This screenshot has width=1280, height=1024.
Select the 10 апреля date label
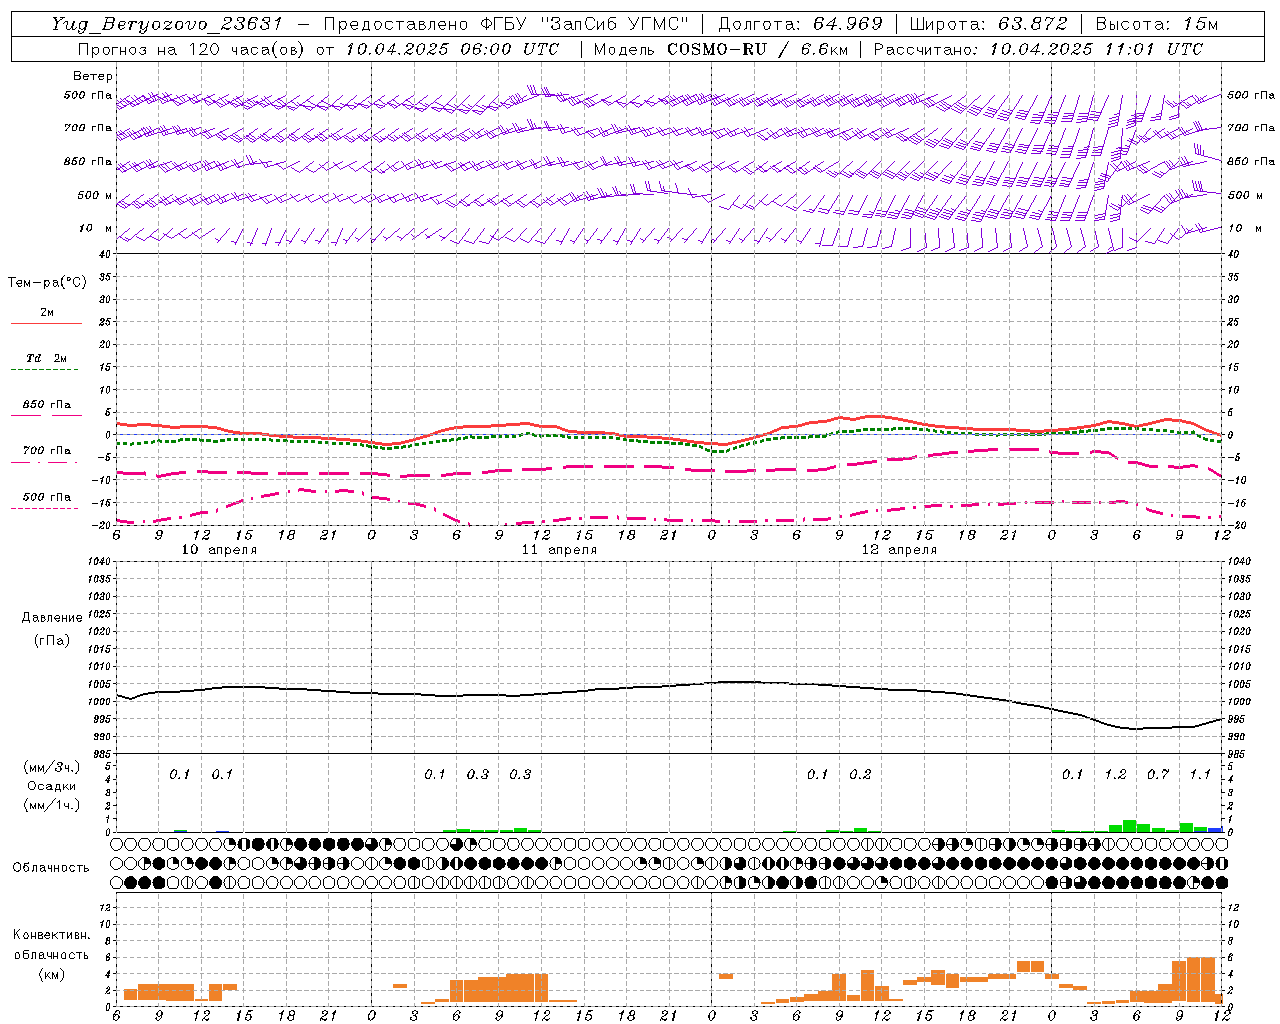pyautogui.click(x=219, y=550)
